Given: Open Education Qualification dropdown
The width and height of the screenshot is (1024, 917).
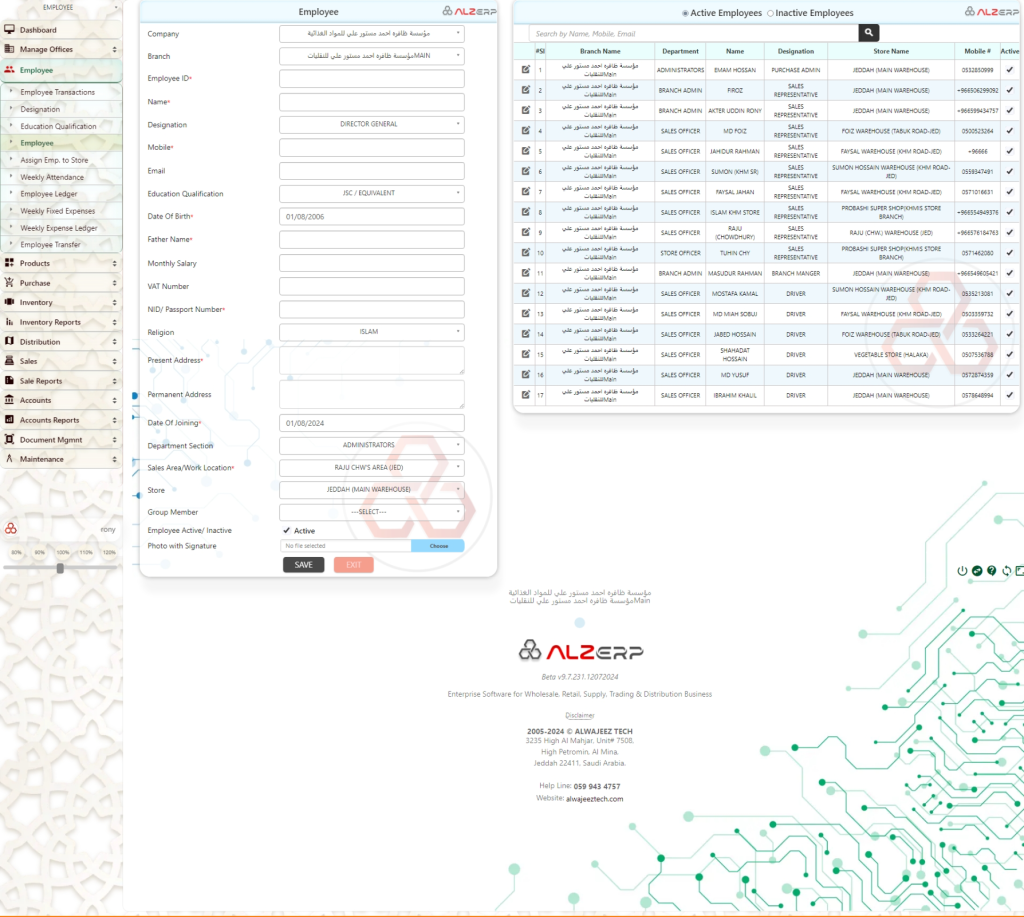Looking at the screenshot, I should (372, 193).
